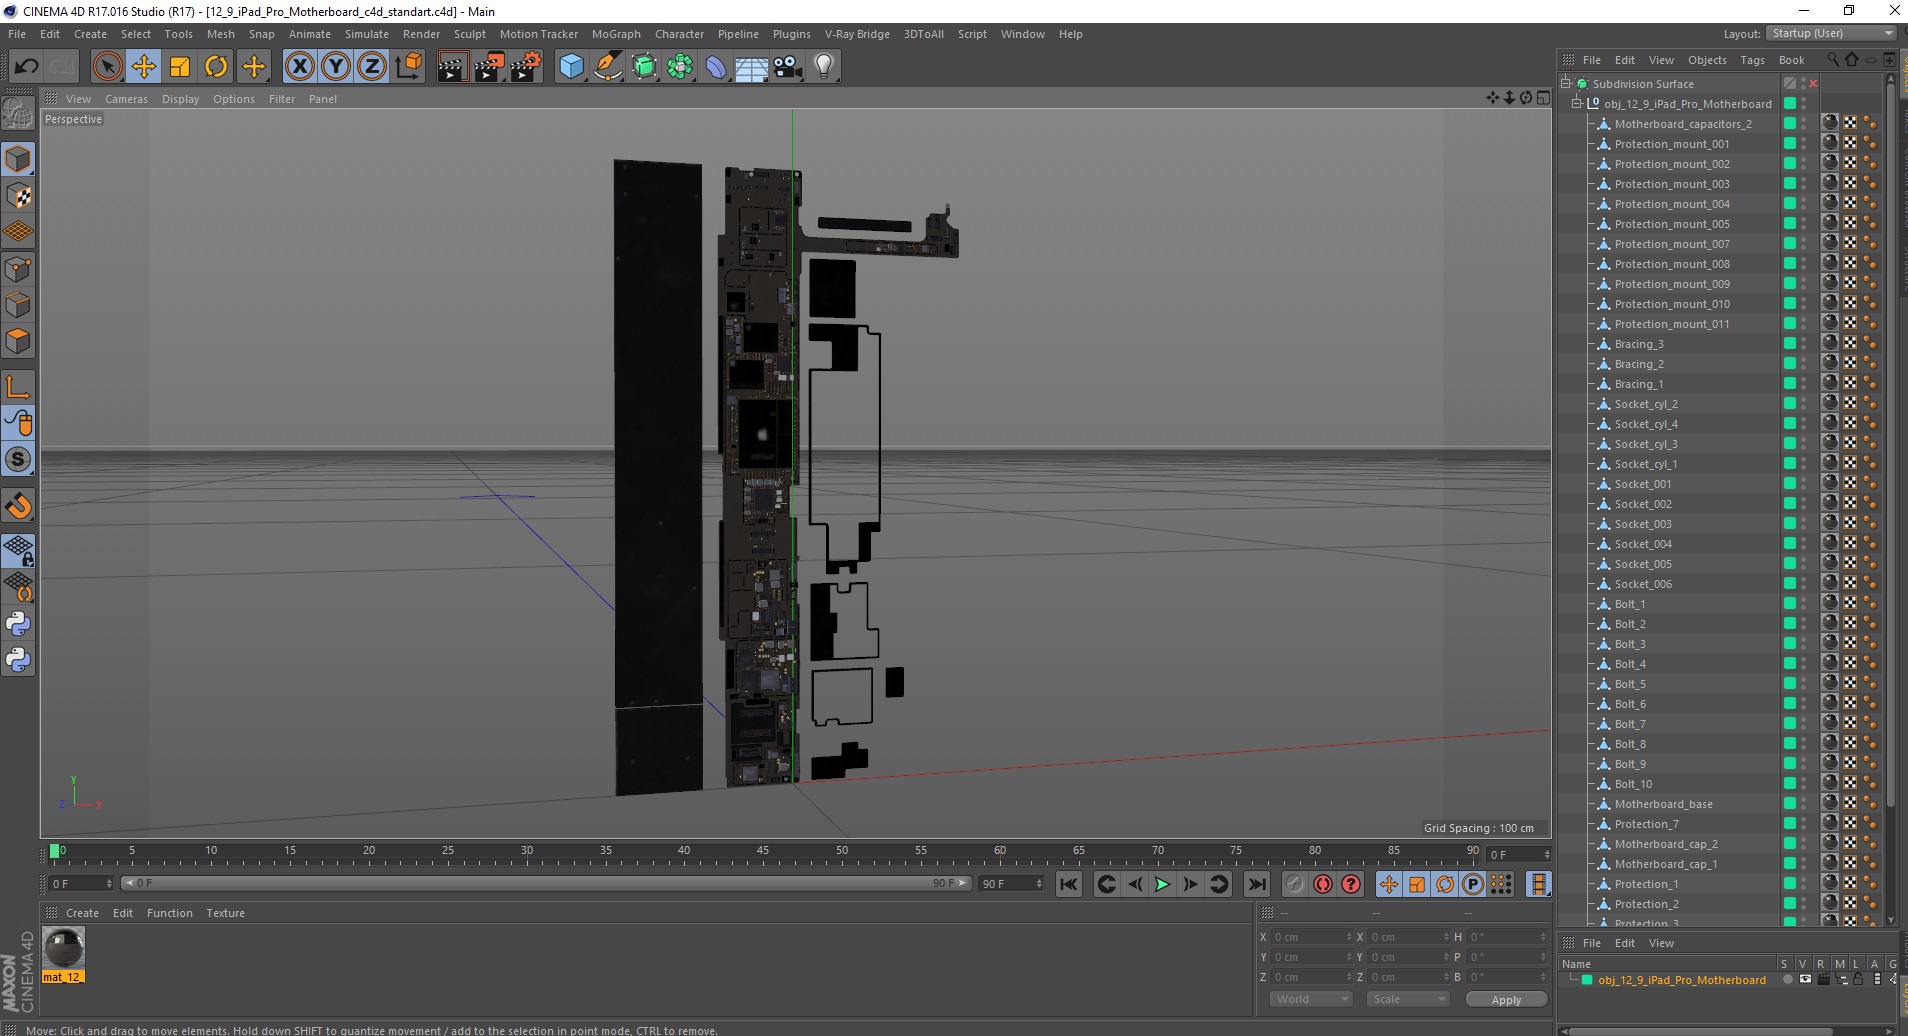1908x1036 pixels.
Task: Add a Camera object
Action: pos(788,67)
